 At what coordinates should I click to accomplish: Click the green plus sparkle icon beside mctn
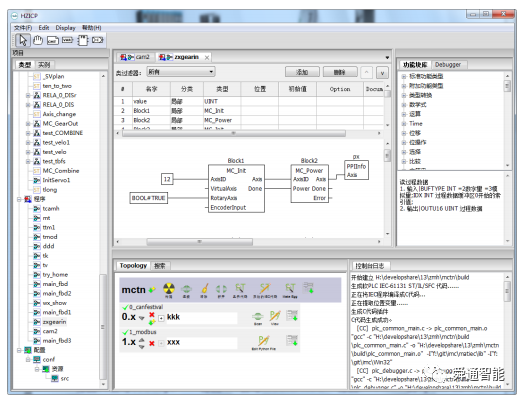(x=152, y=290)
